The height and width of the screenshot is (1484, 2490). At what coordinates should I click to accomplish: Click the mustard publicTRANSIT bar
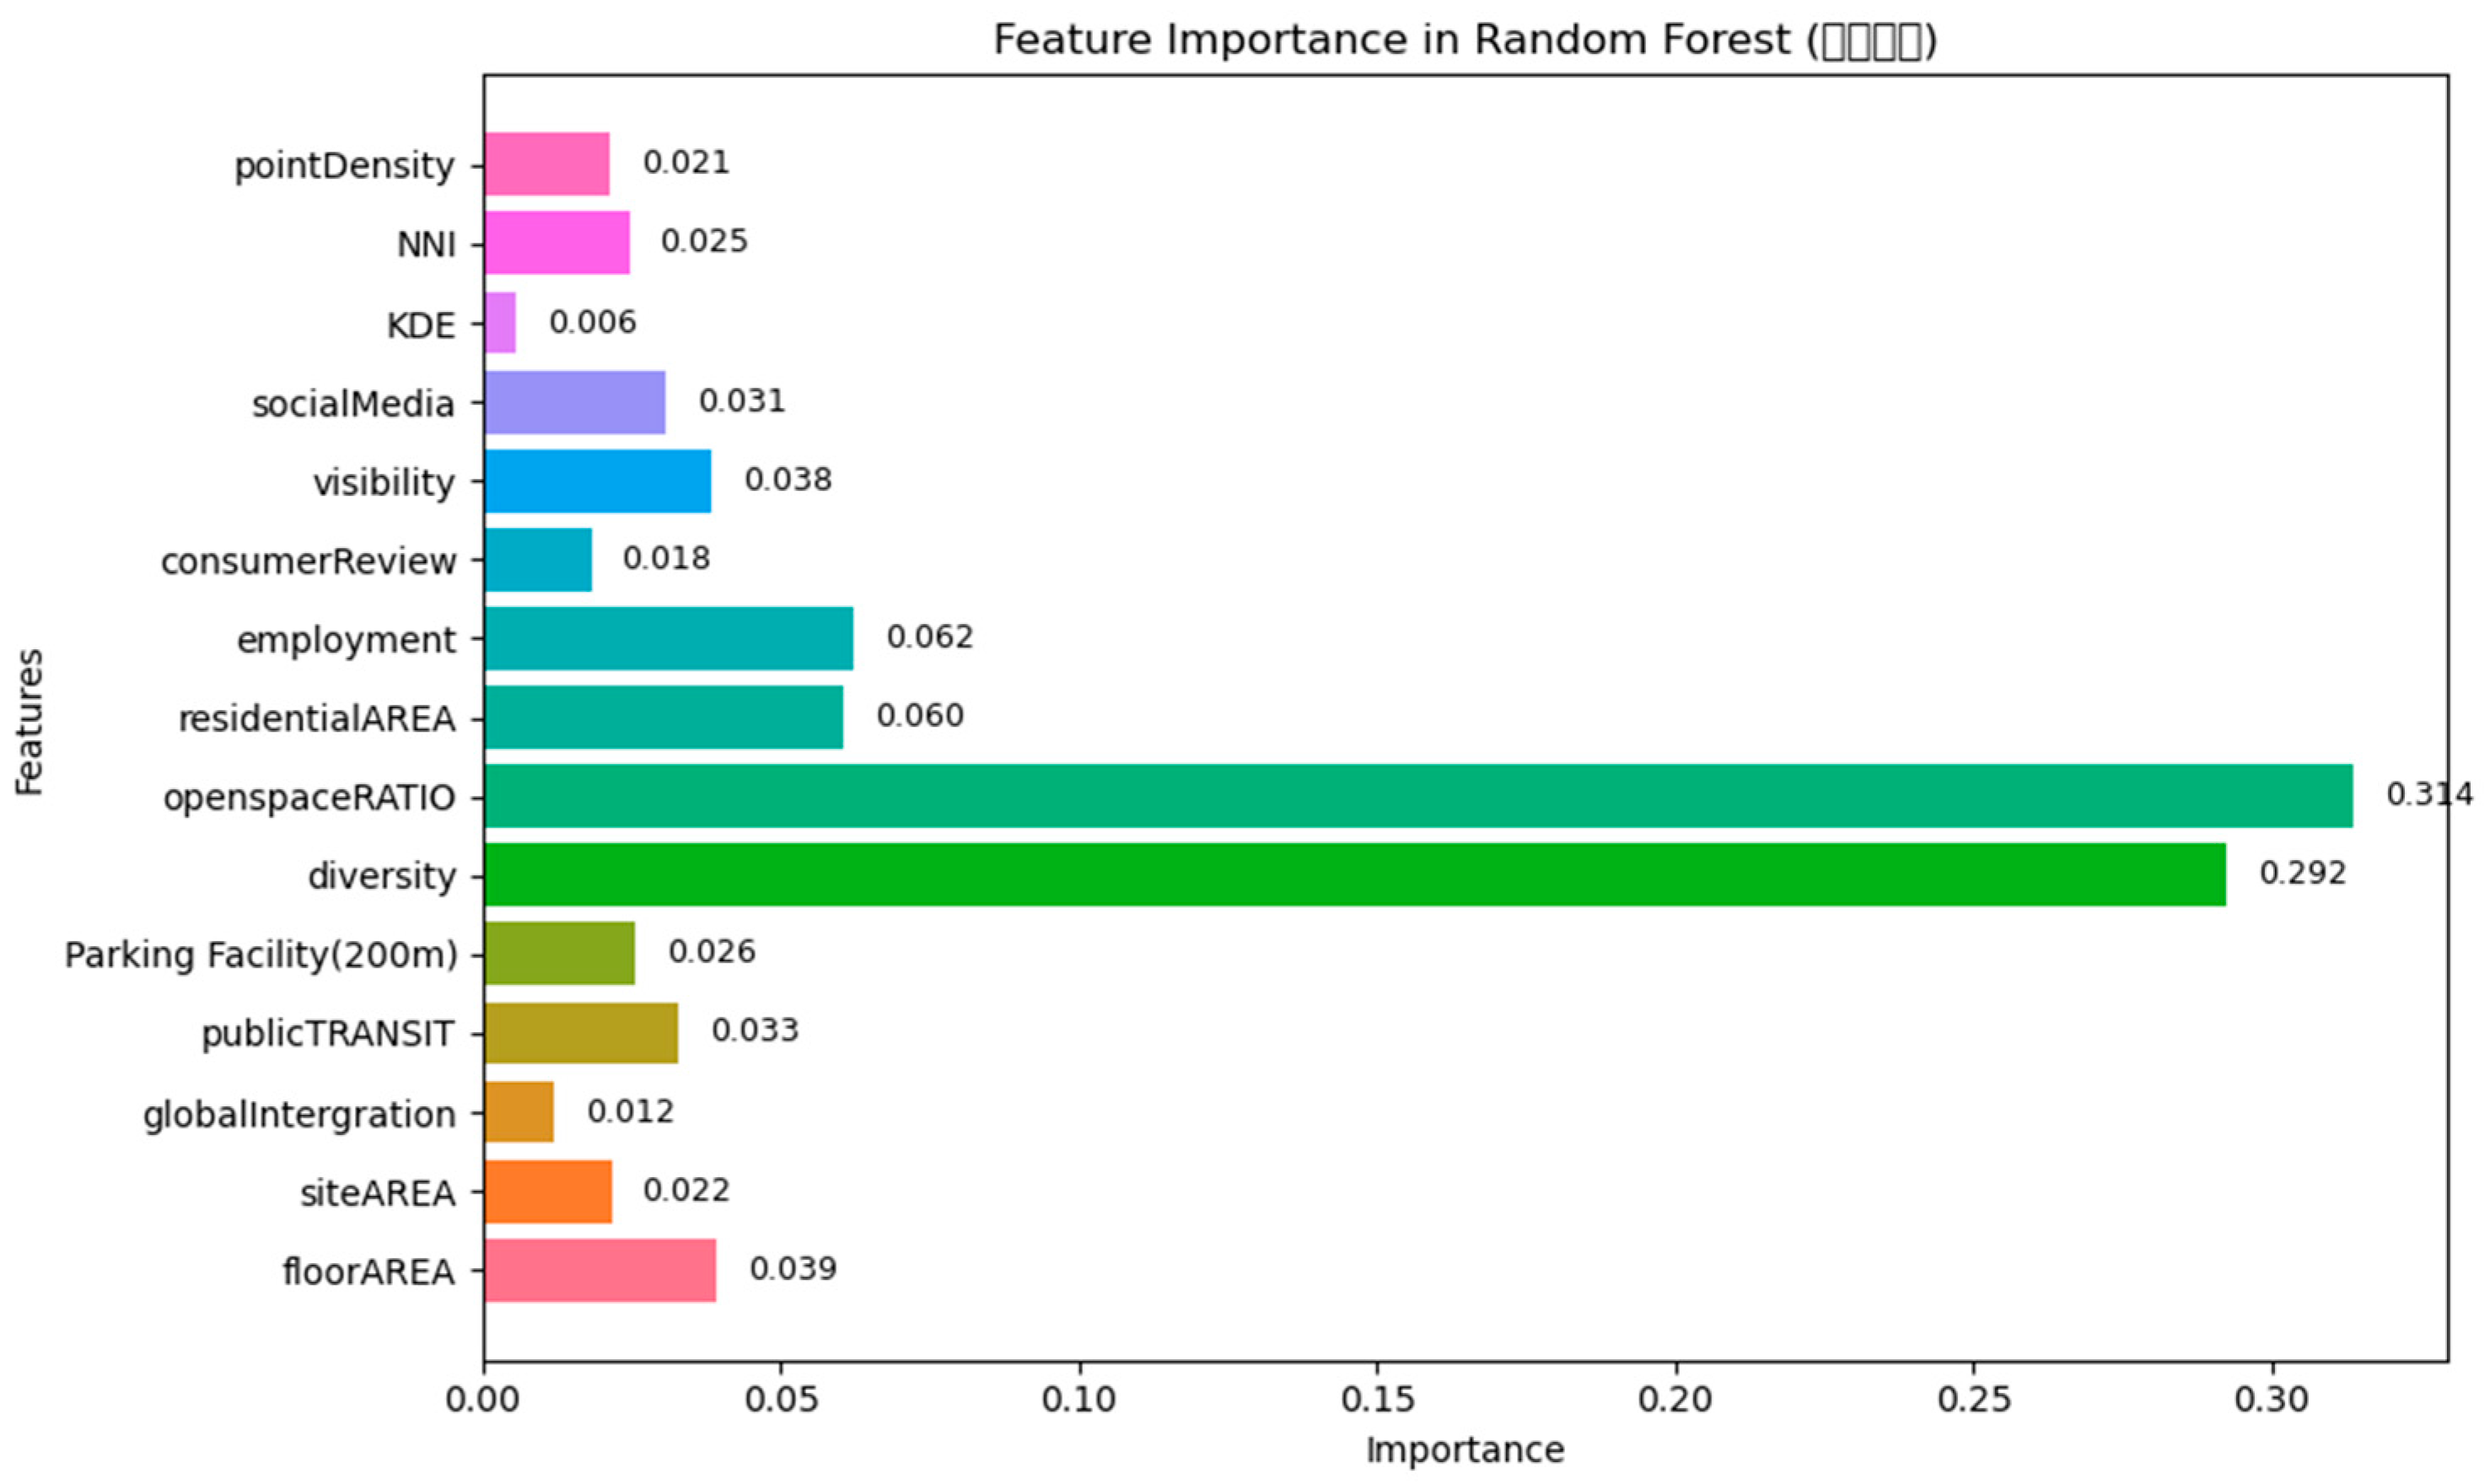pyautogui.click(x=581, y=1032)
